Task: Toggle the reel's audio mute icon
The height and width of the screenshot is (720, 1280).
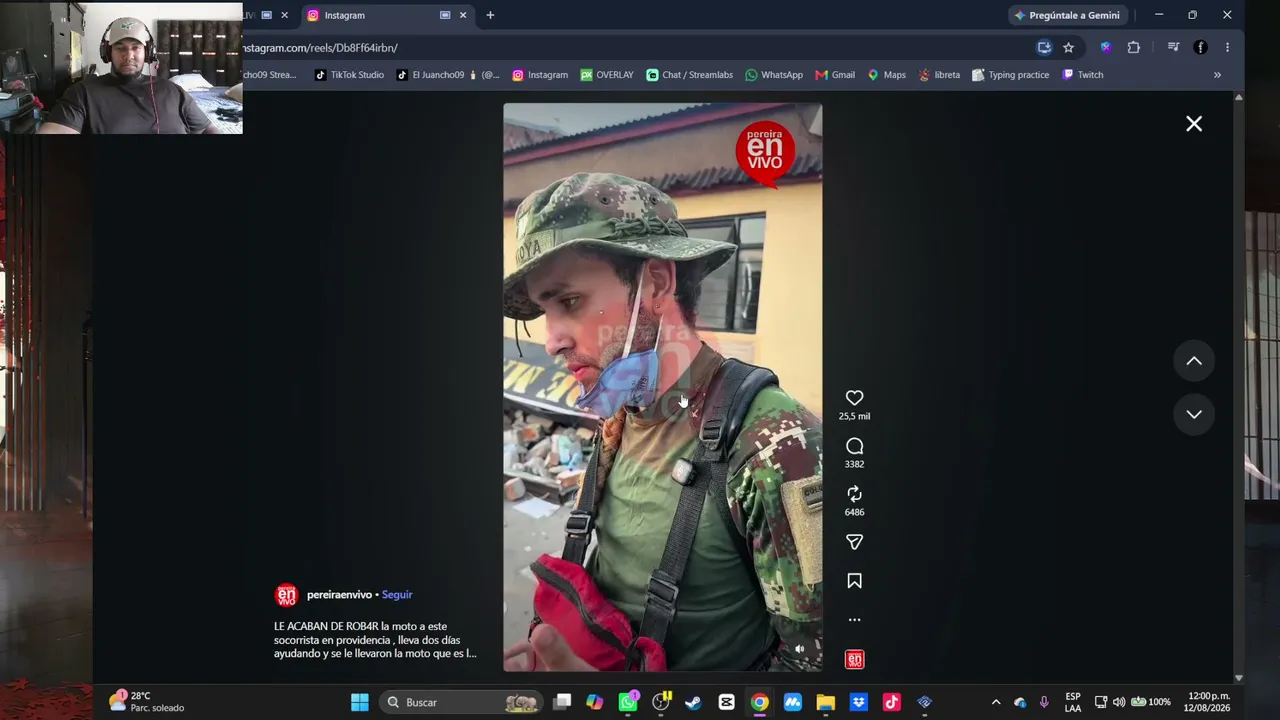Action: [x=799, y=649]
